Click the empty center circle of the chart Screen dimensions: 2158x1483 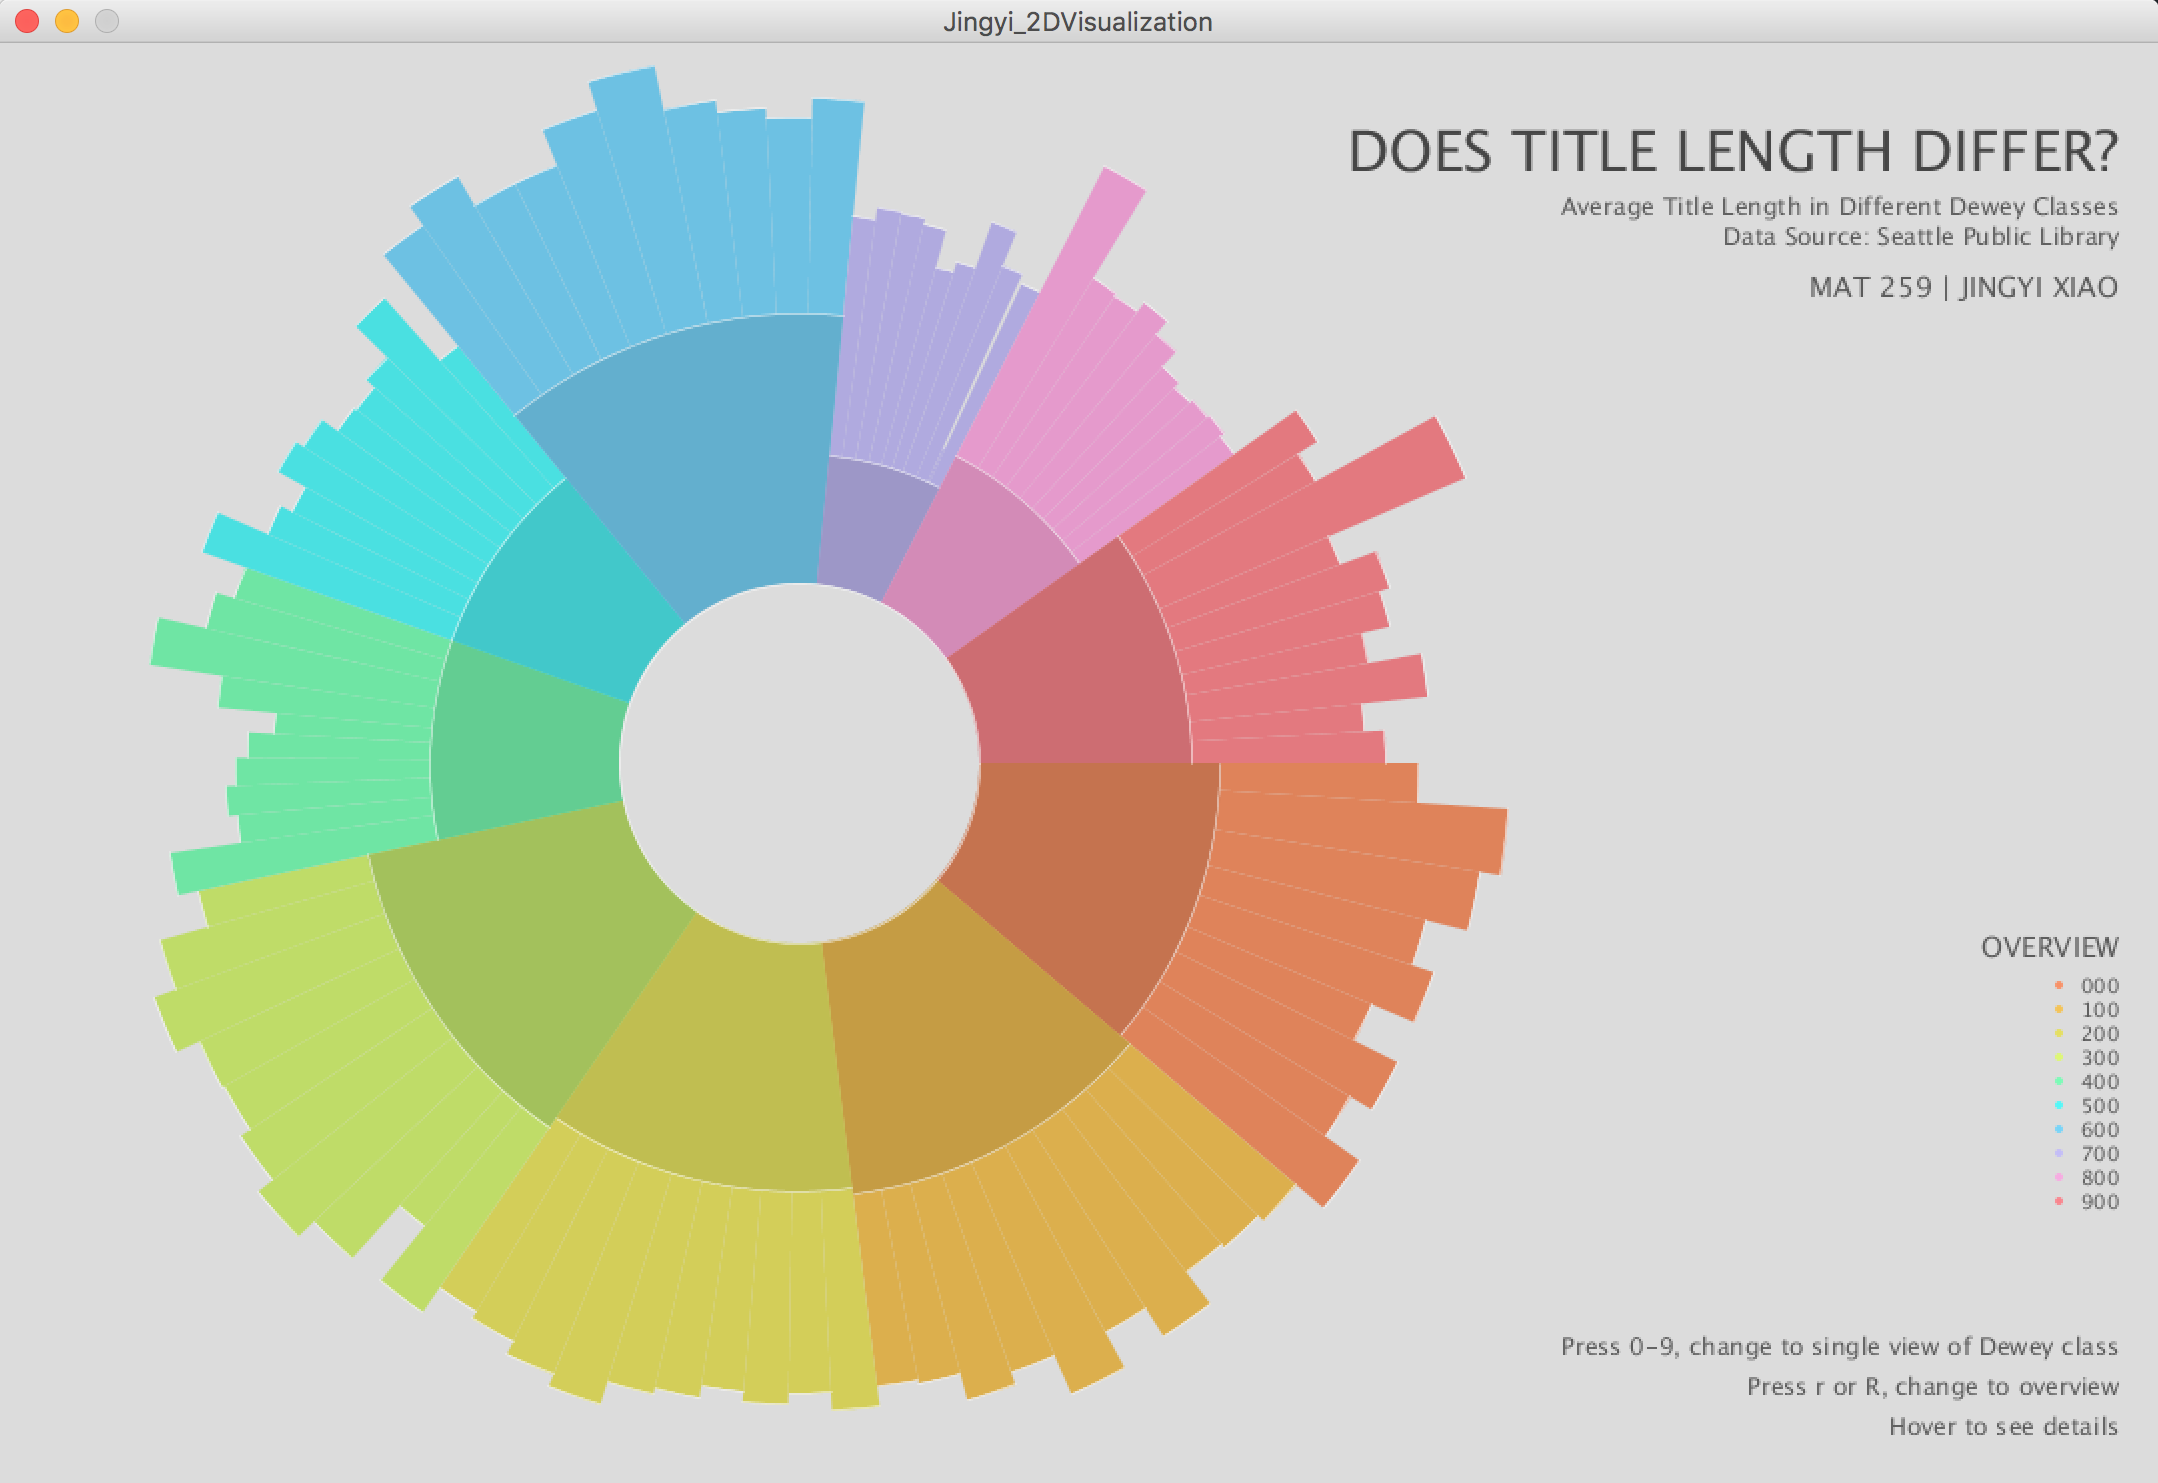tap(799, 764)
